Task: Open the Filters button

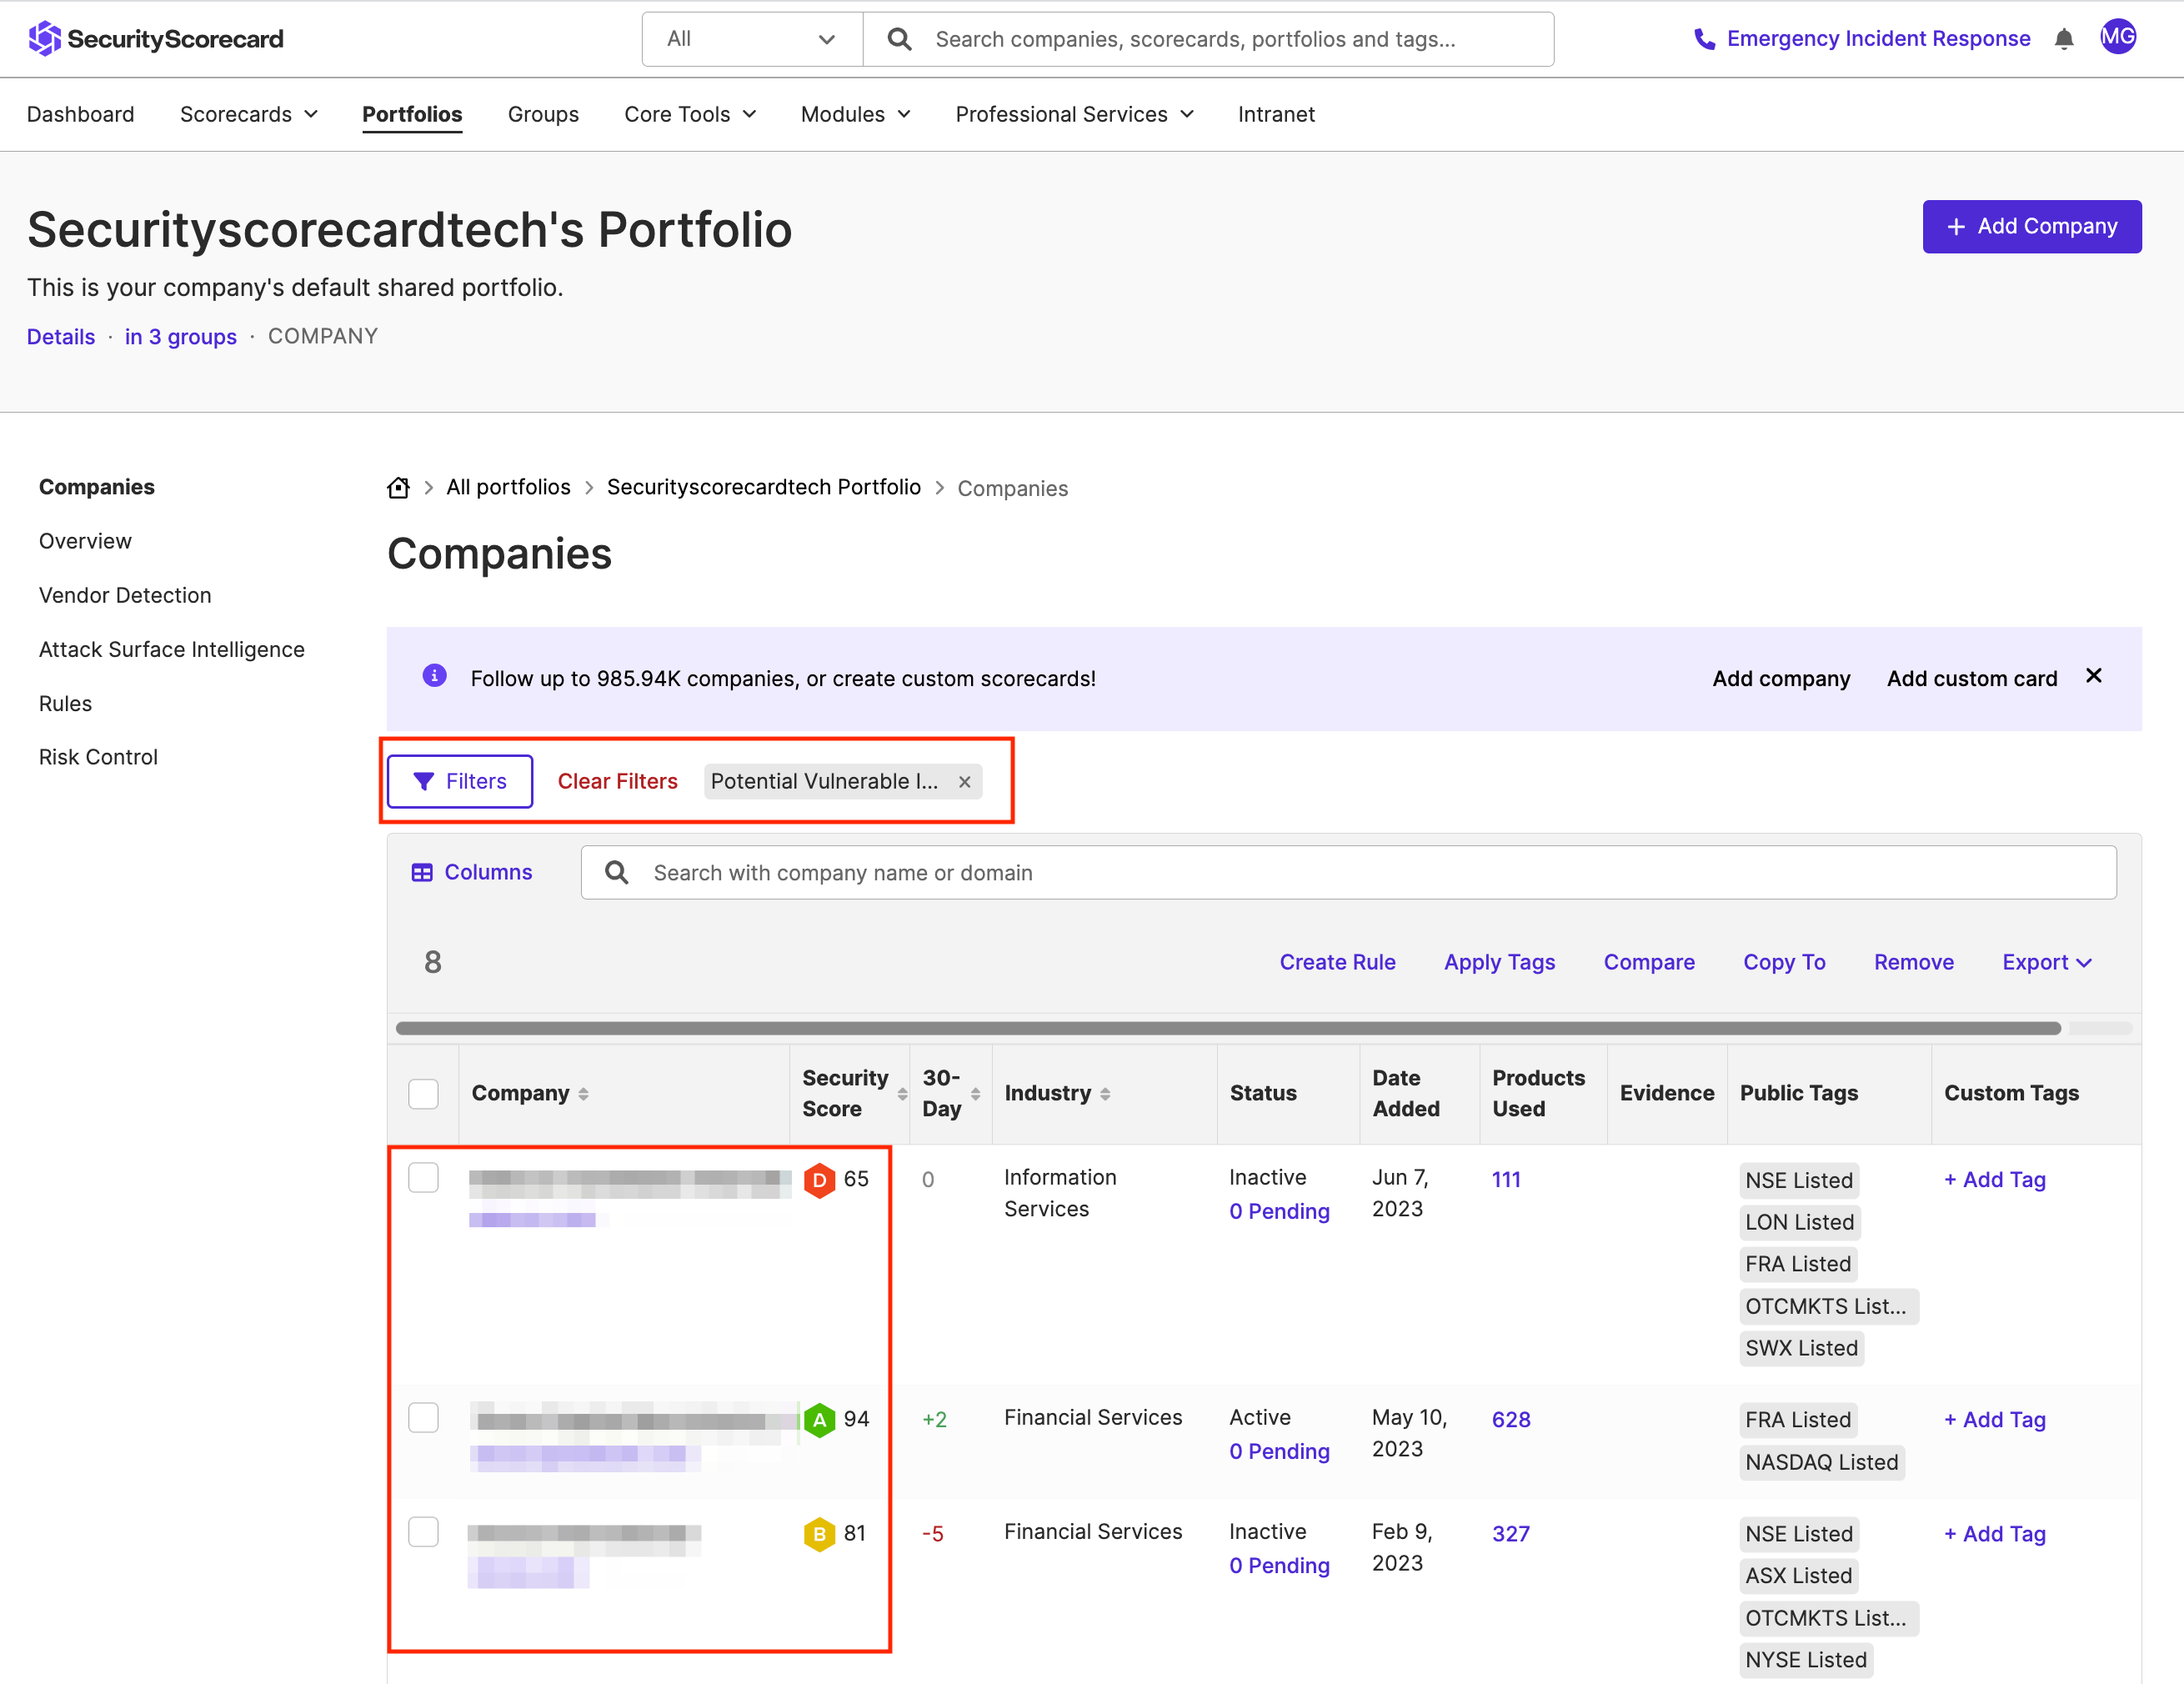Action: pyautogui.click(x=460, y=782)
